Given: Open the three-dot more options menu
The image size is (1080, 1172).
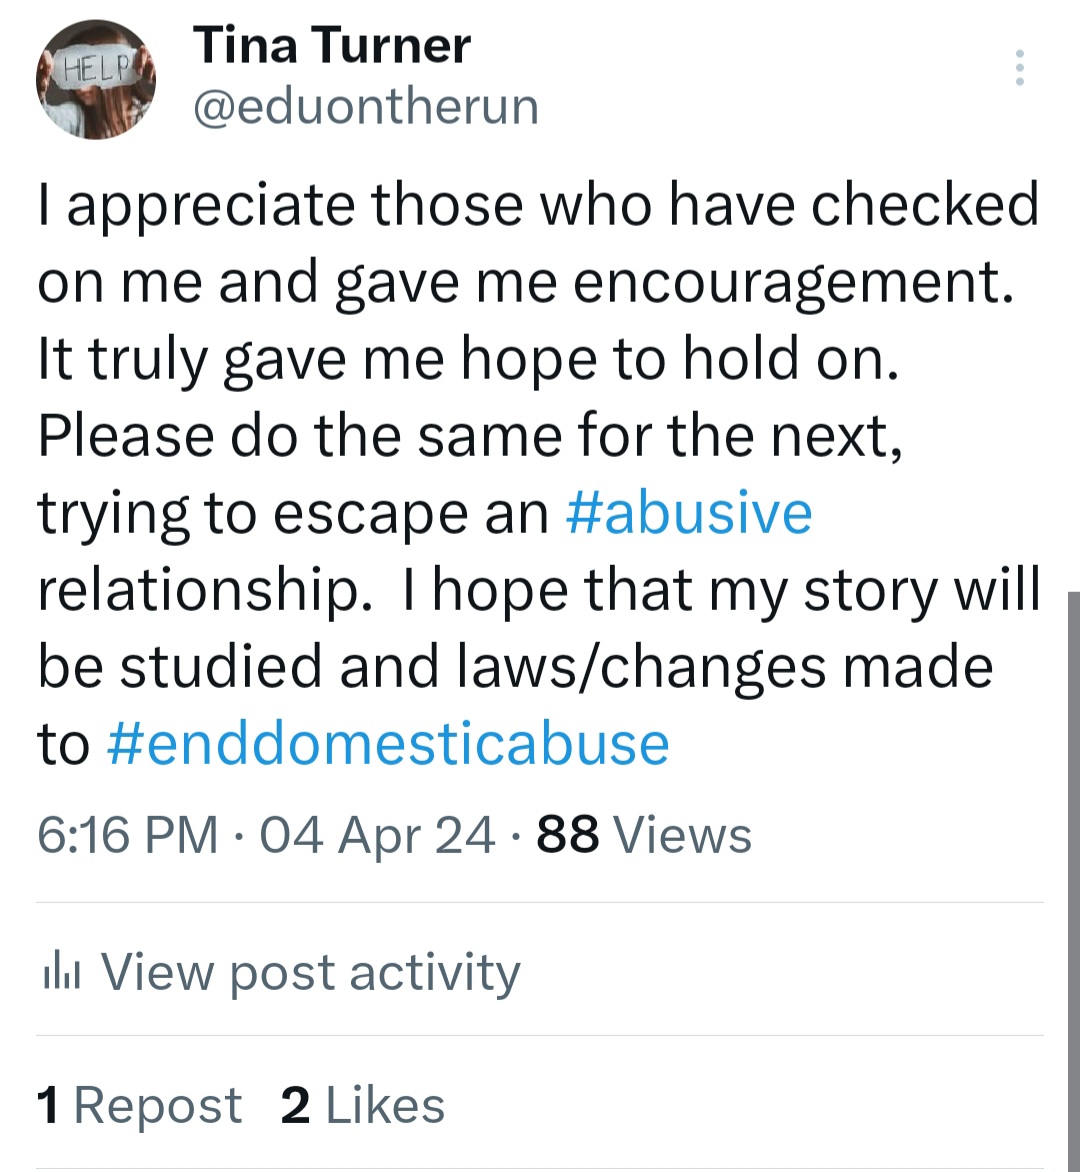Looking at the screenshot, I should click(x=1019, y=68).
